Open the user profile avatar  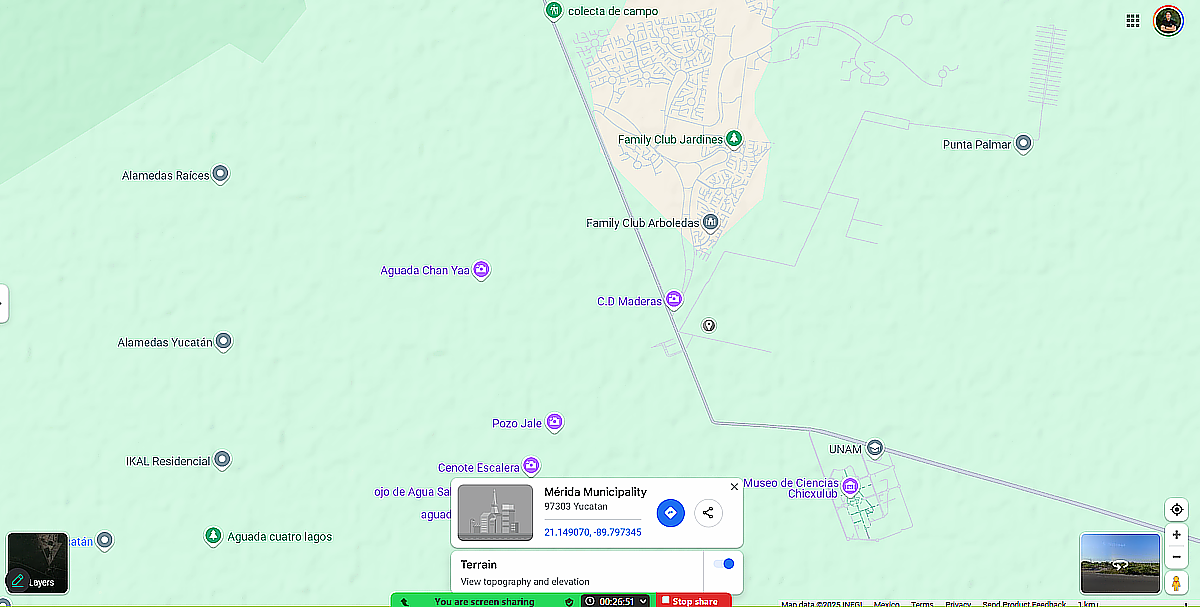pyautogui.click(x=1168, y=20)
